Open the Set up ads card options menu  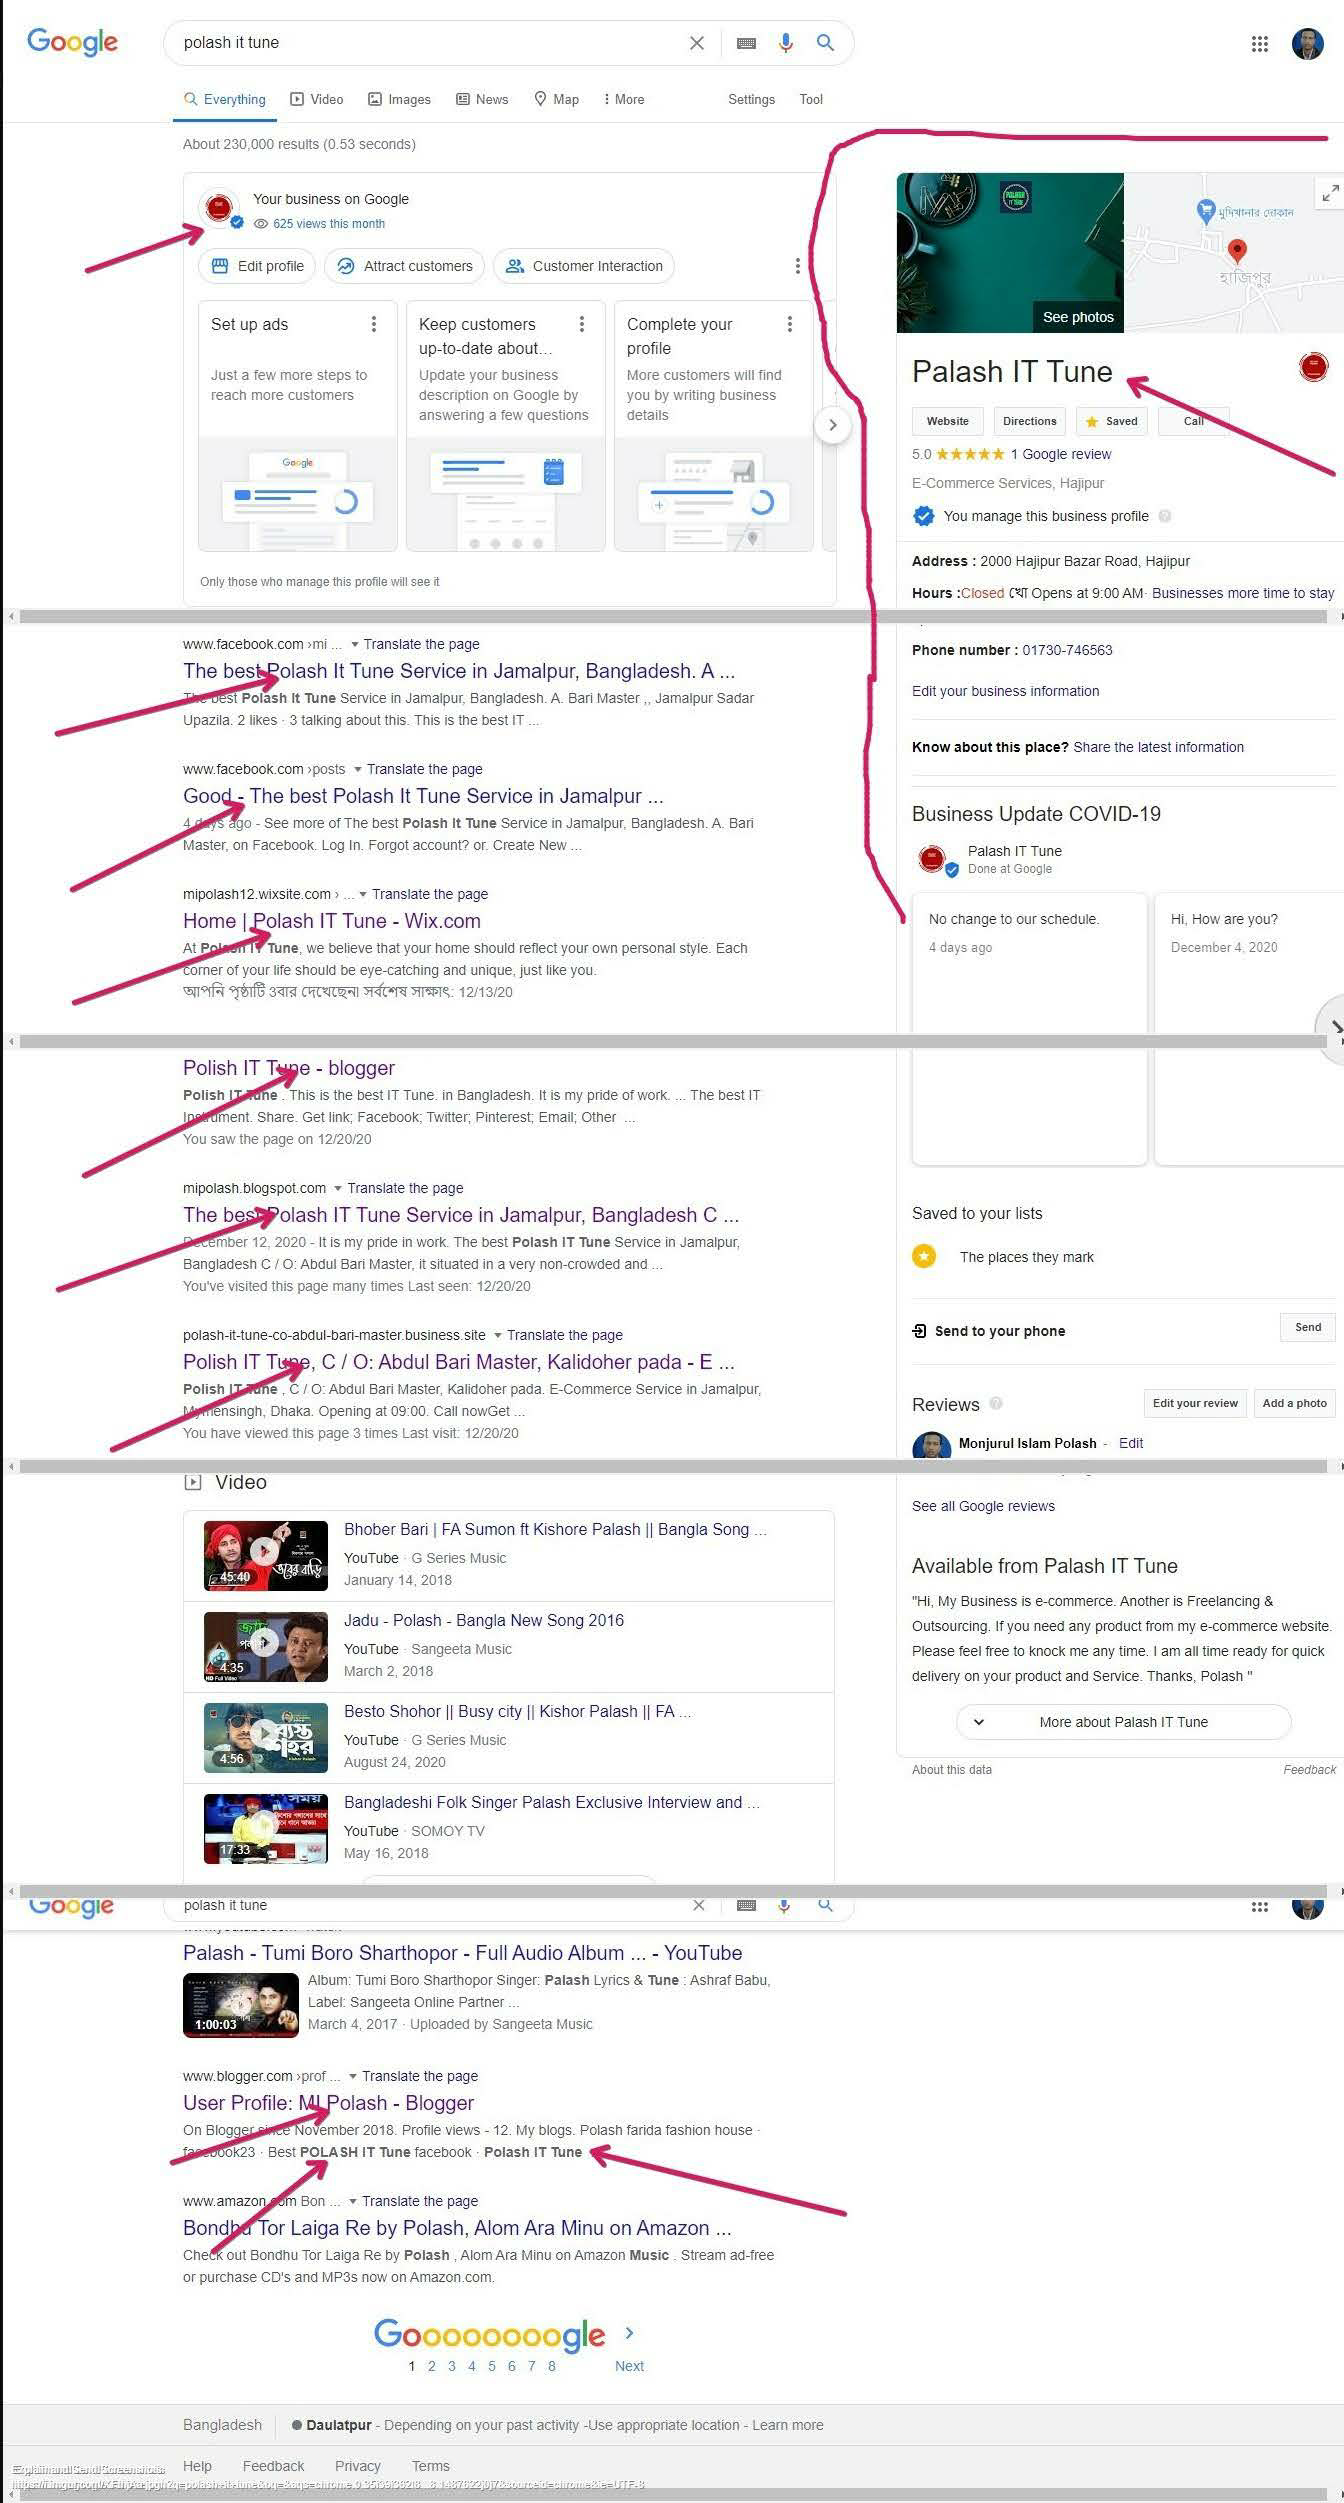(374, 324)
